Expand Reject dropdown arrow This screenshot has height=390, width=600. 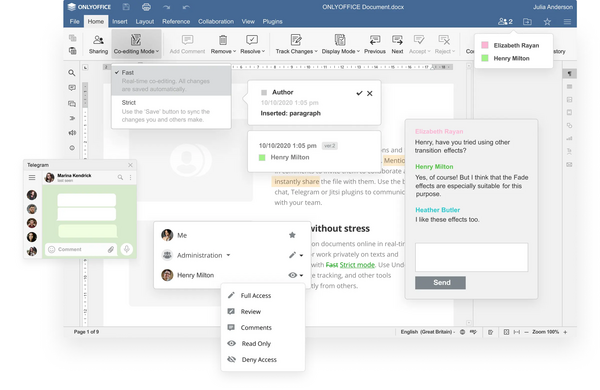453,51
